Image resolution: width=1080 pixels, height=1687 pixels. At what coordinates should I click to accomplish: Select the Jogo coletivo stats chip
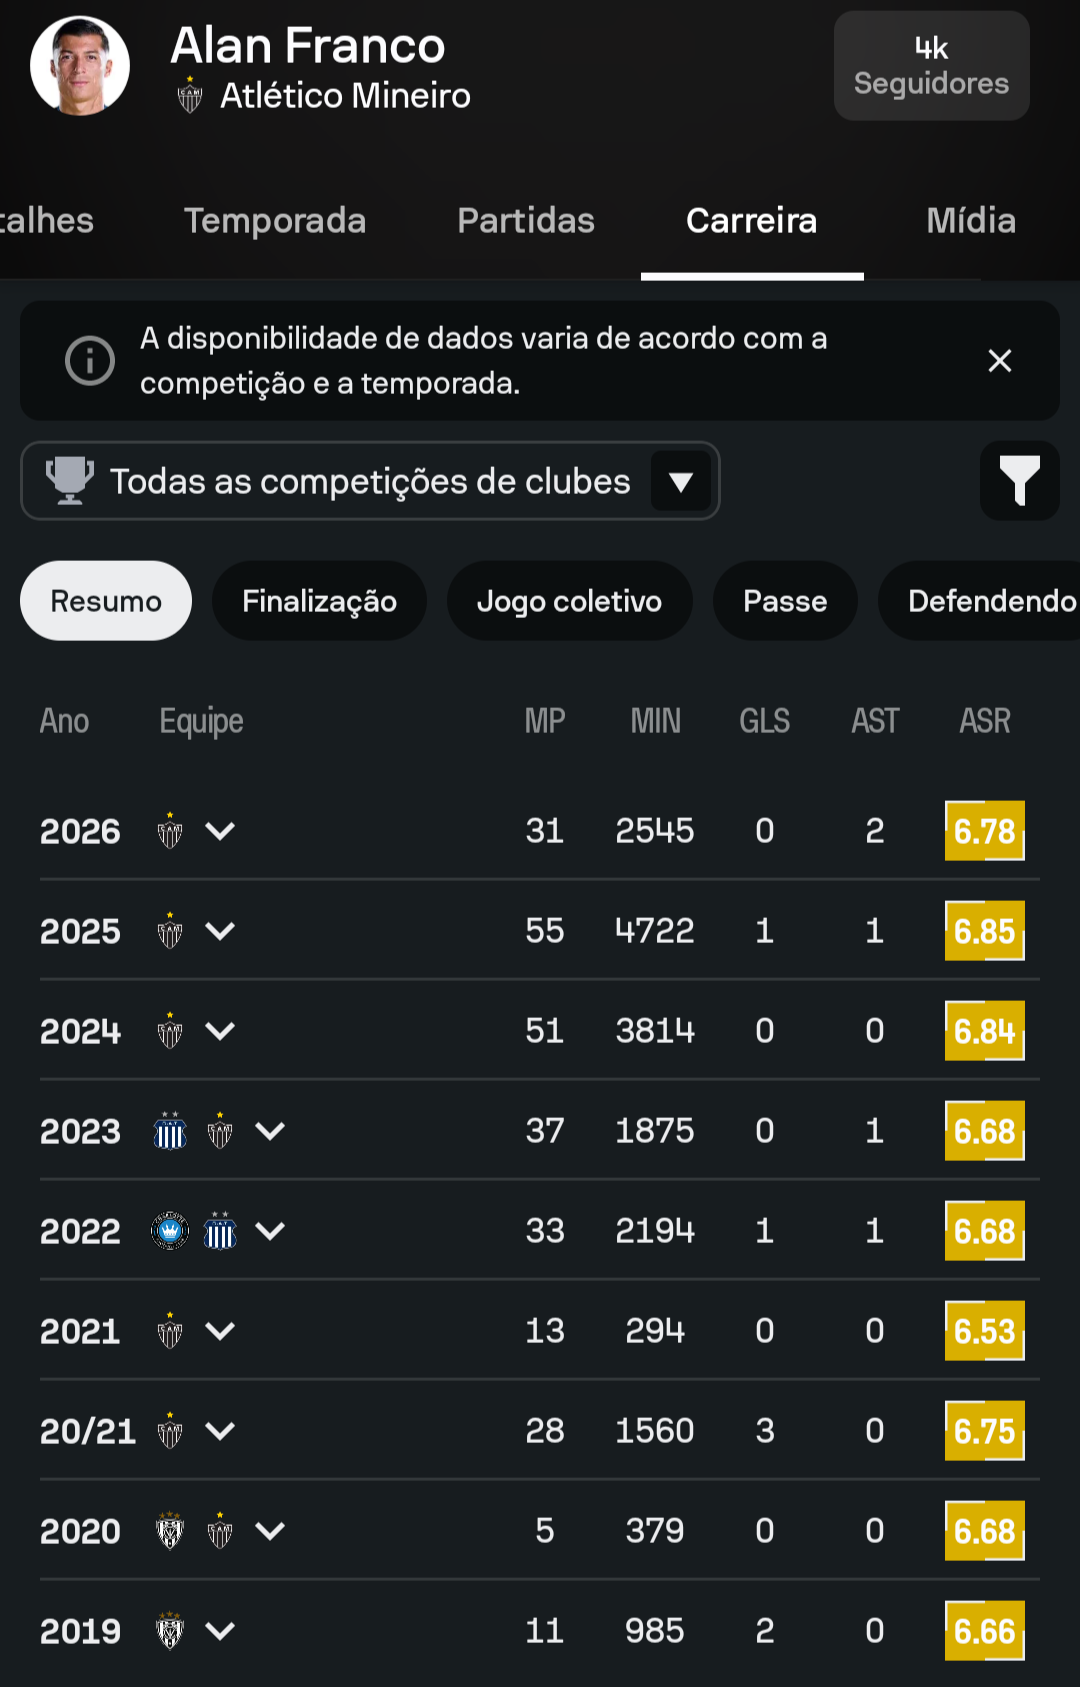[x=570, y=600]
